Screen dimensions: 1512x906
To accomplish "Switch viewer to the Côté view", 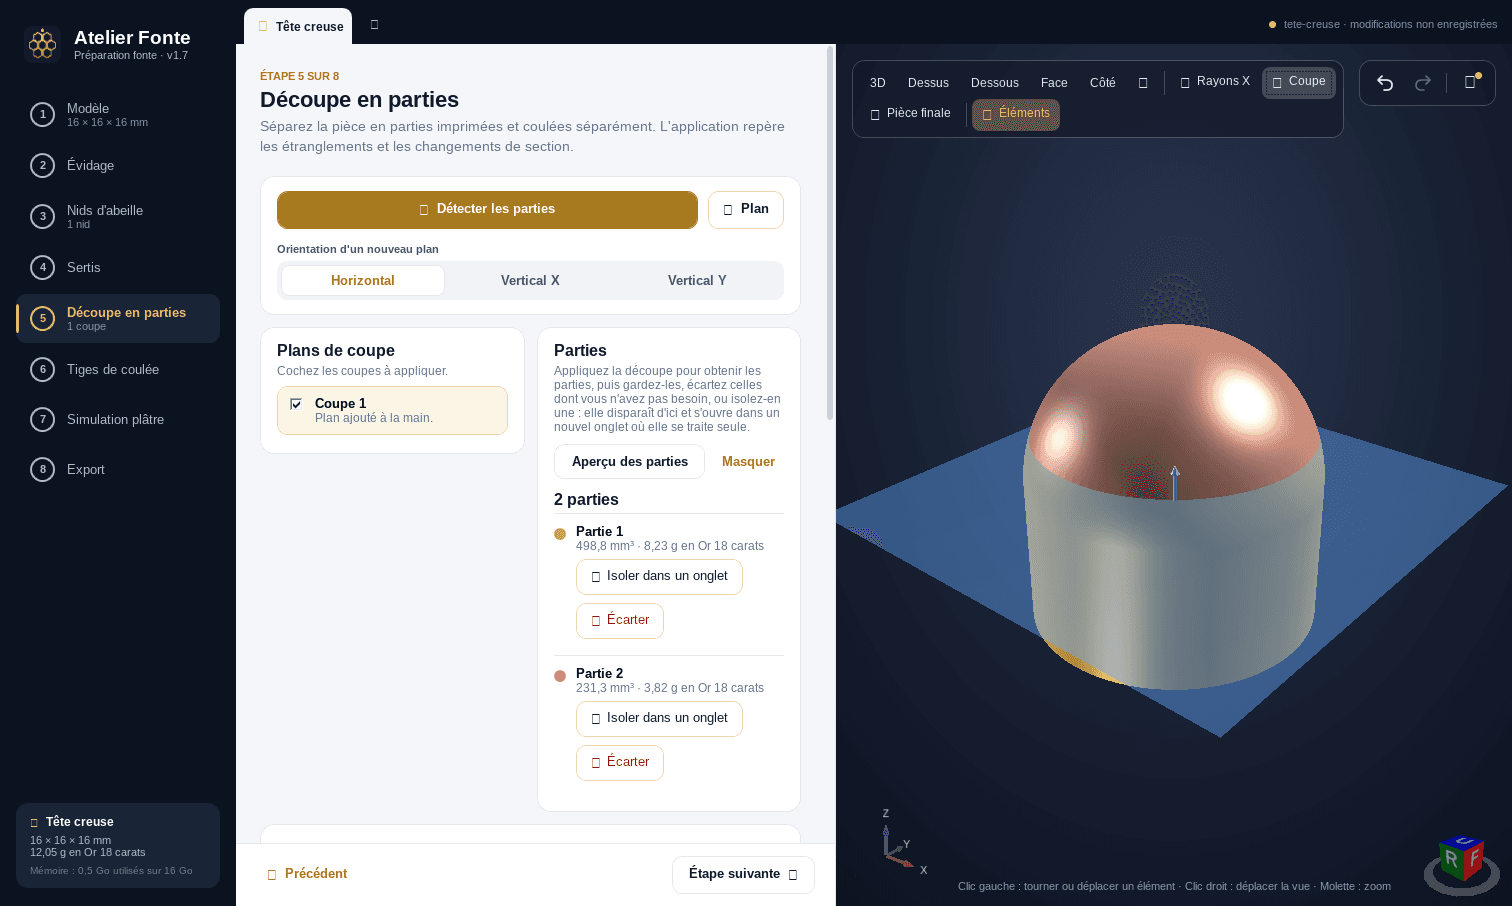I will pos(1103,83).
